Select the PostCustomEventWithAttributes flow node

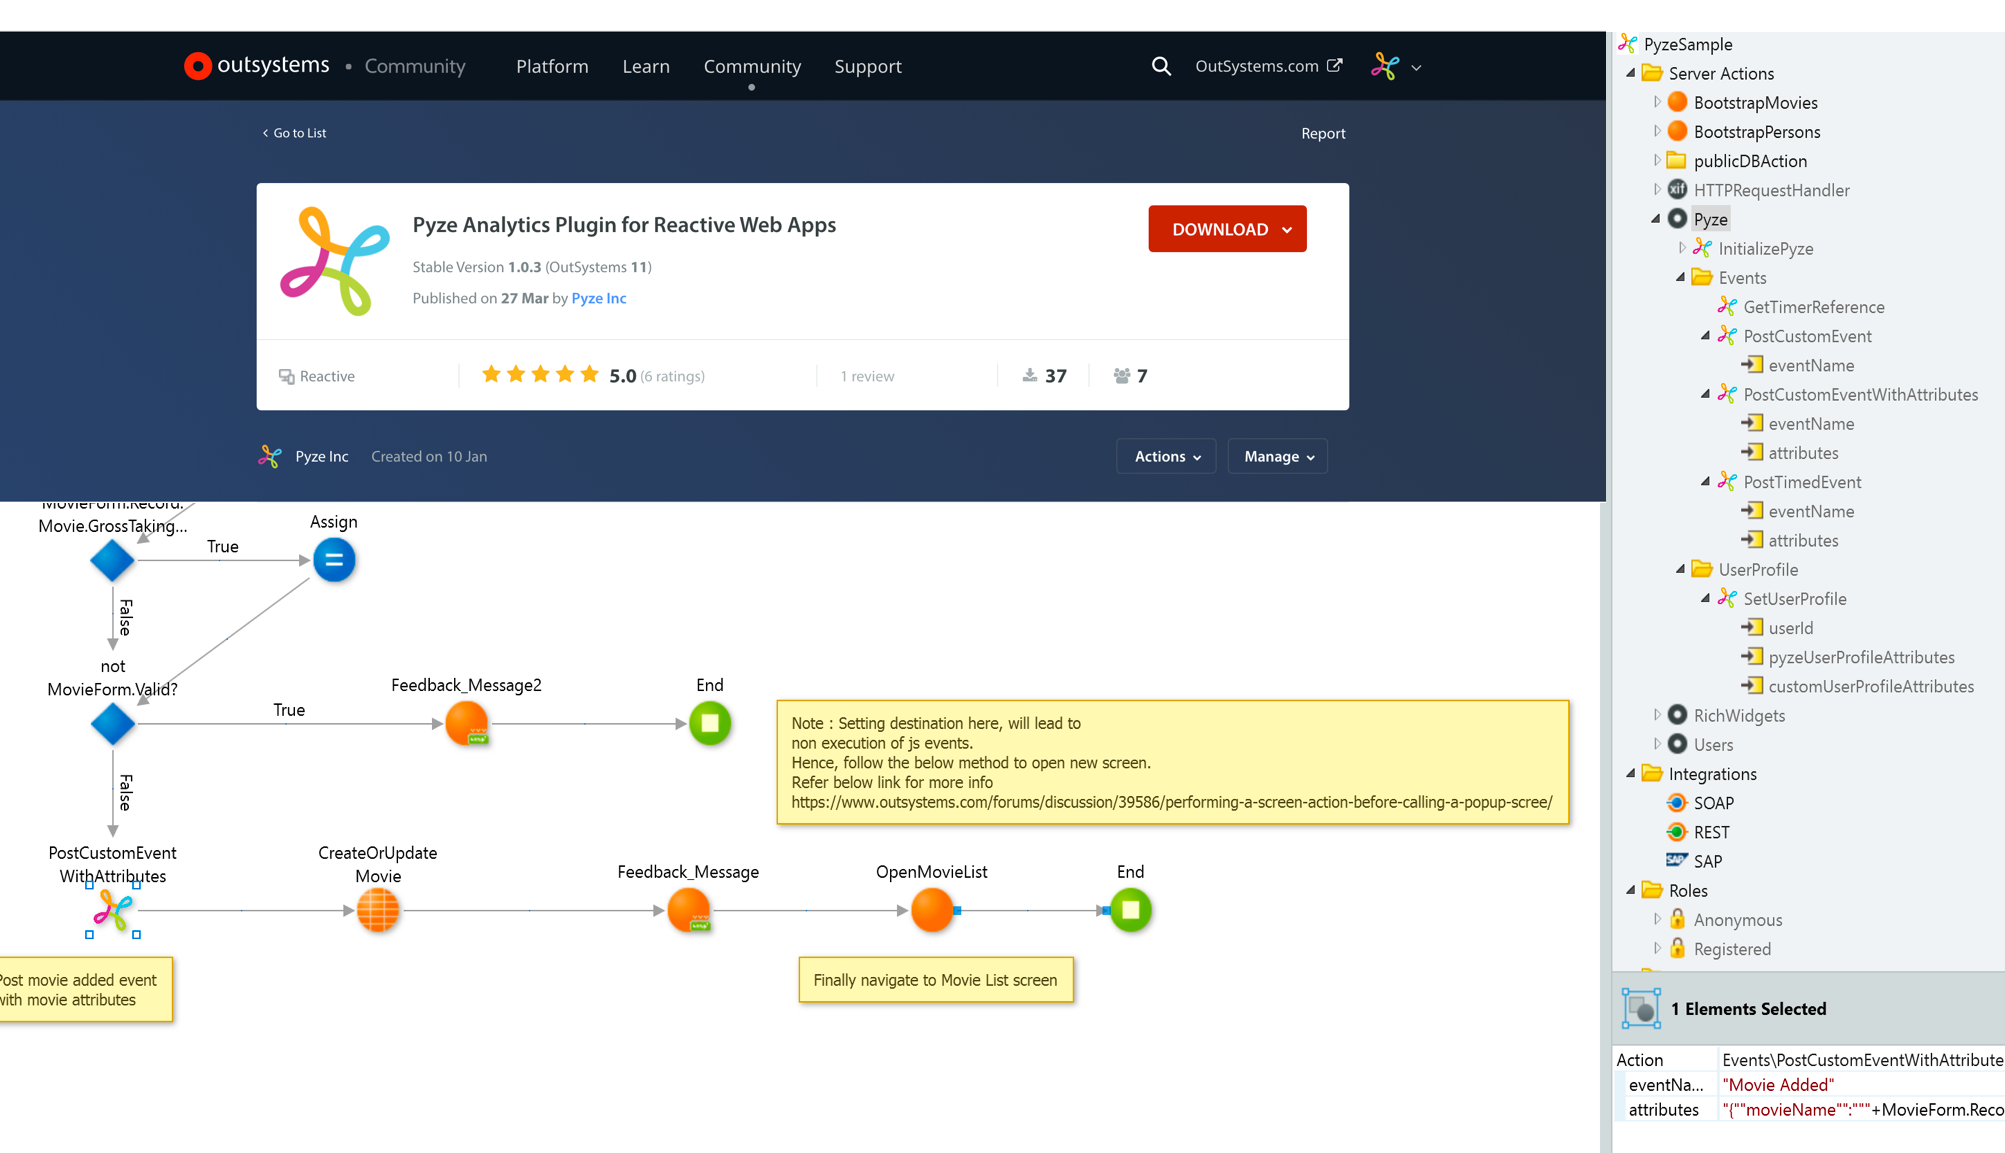[112, 910]
